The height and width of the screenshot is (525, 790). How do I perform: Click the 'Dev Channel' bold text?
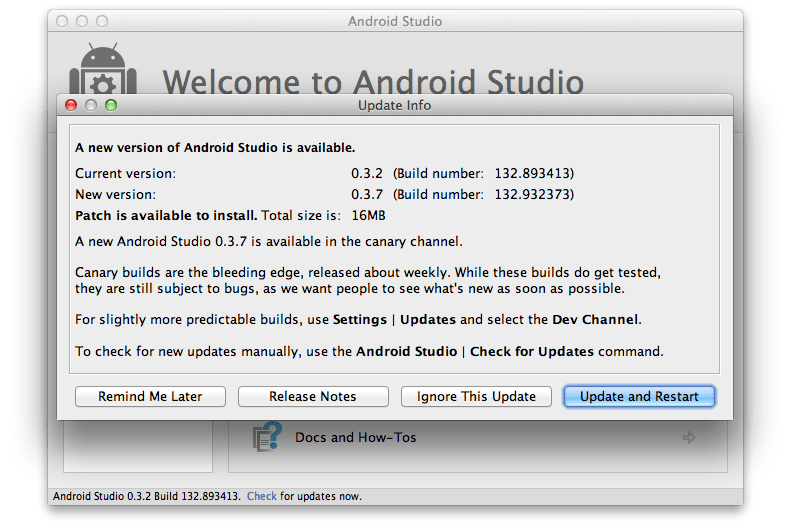click(595, 319)
